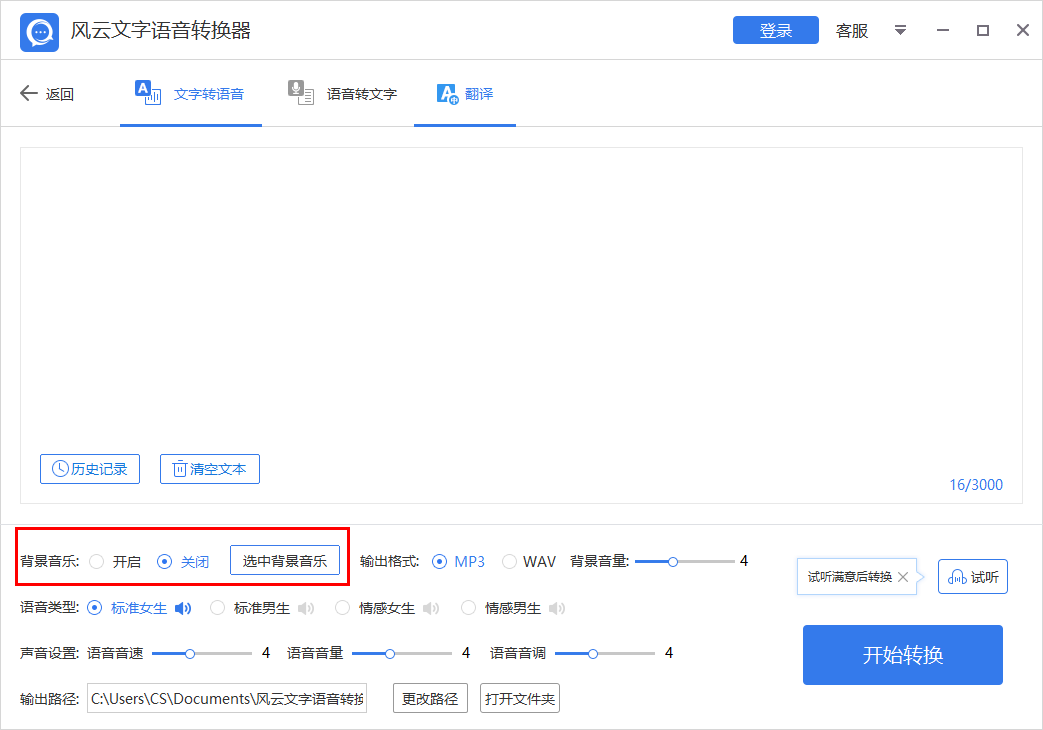Click the 选中背景音乐 button
Viewport: 1043px width, 730px height.
pyautogui.click(x=286, y=561)
